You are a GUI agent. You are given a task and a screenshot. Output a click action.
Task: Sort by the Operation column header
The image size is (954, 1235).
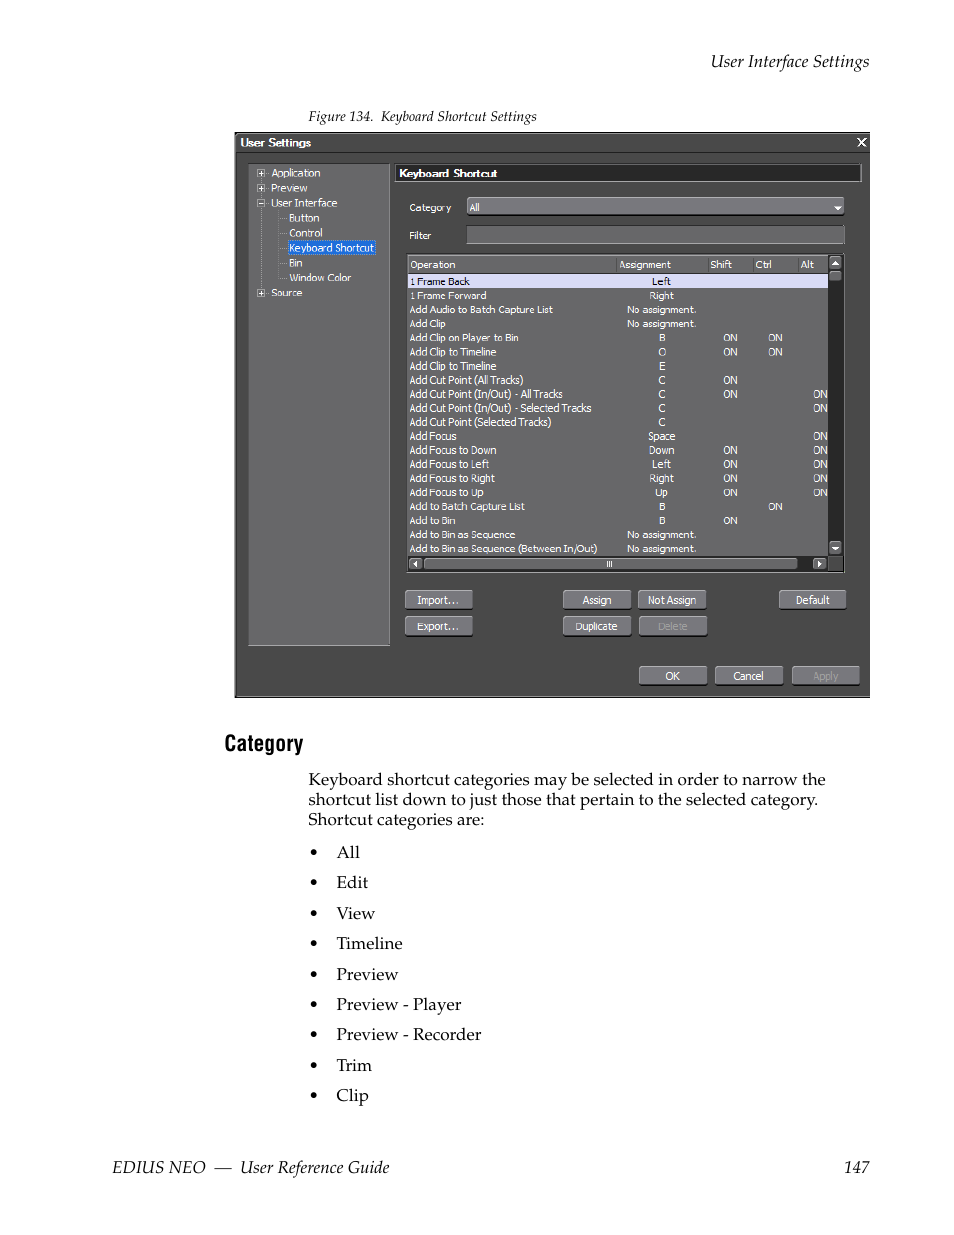click(x=512, y=265)
